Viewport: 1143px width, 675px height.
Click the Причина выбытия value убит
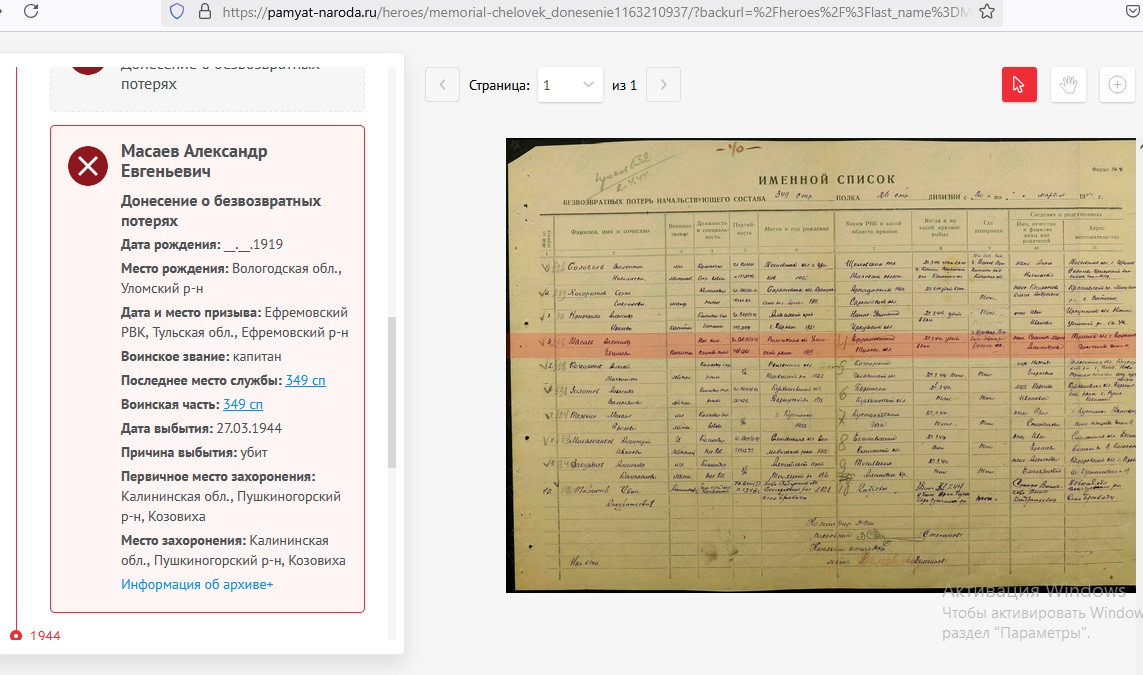pos(254,452)
